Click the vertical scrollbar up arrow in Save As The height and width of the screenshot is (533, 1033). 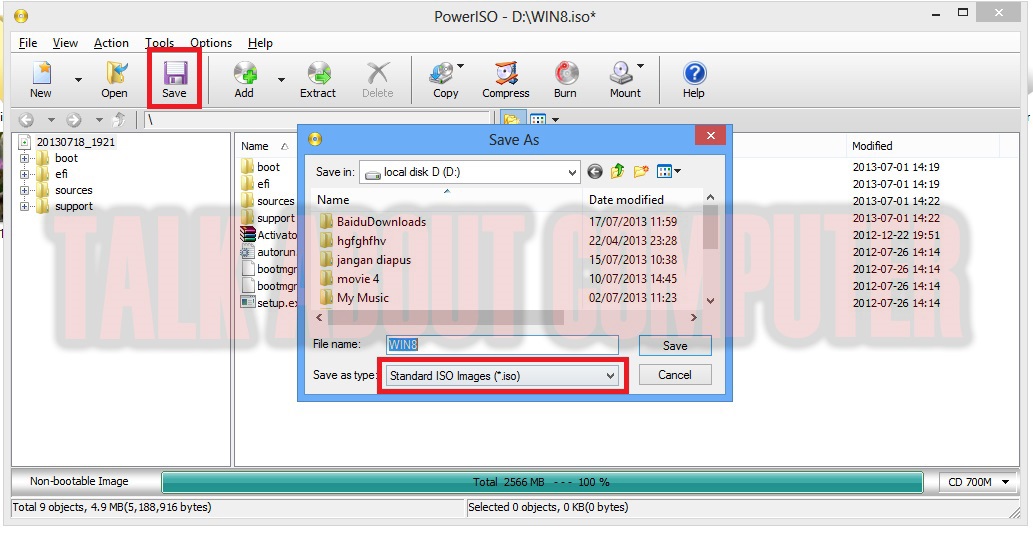click(710, 197)
